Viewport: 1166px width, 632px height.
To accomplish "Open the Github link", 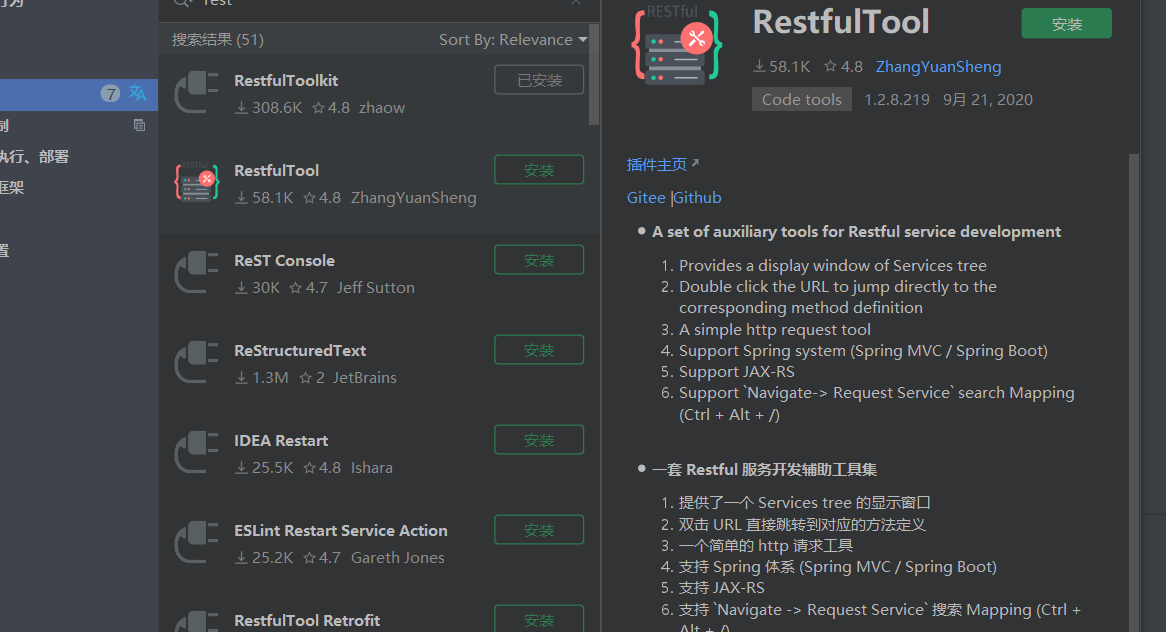I will coord(698,198).
